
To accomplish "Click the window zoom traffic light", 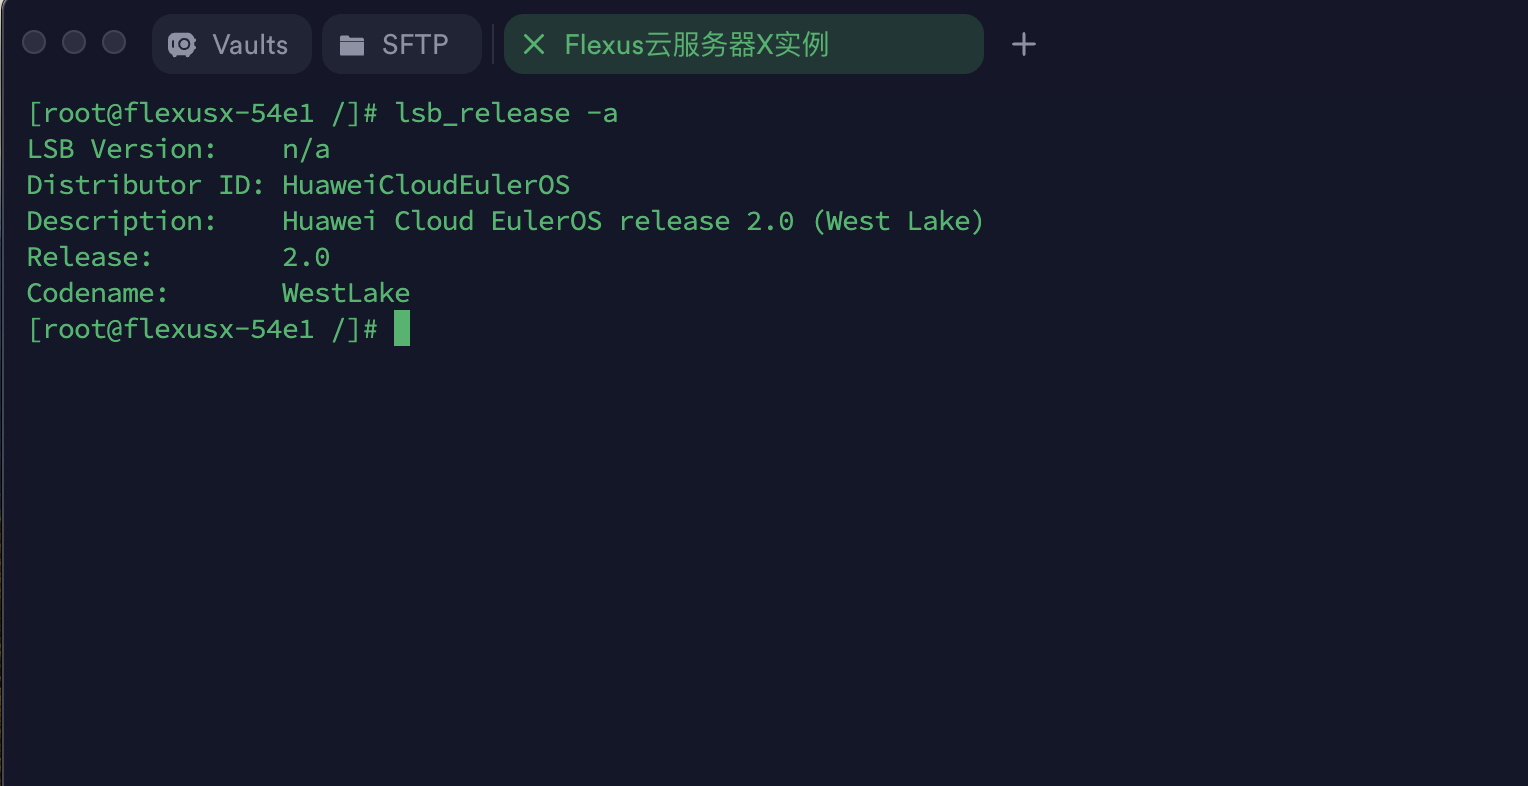I will 114,42.
